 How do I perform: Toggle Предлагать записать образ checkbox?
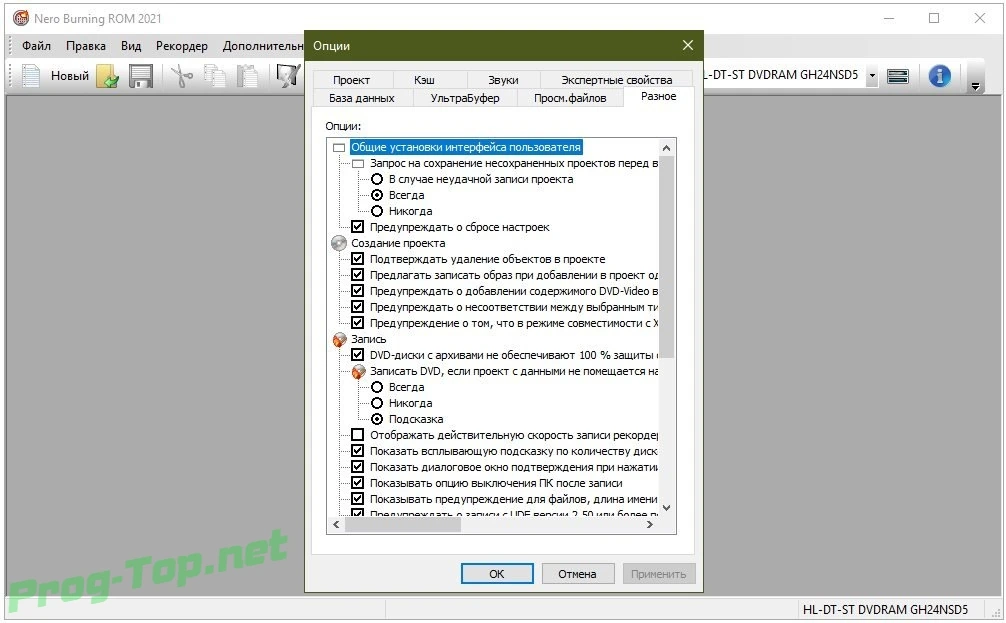358,275
